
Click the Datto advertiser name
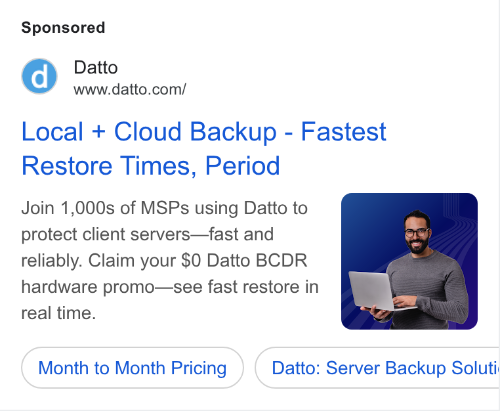click(96, 67)
